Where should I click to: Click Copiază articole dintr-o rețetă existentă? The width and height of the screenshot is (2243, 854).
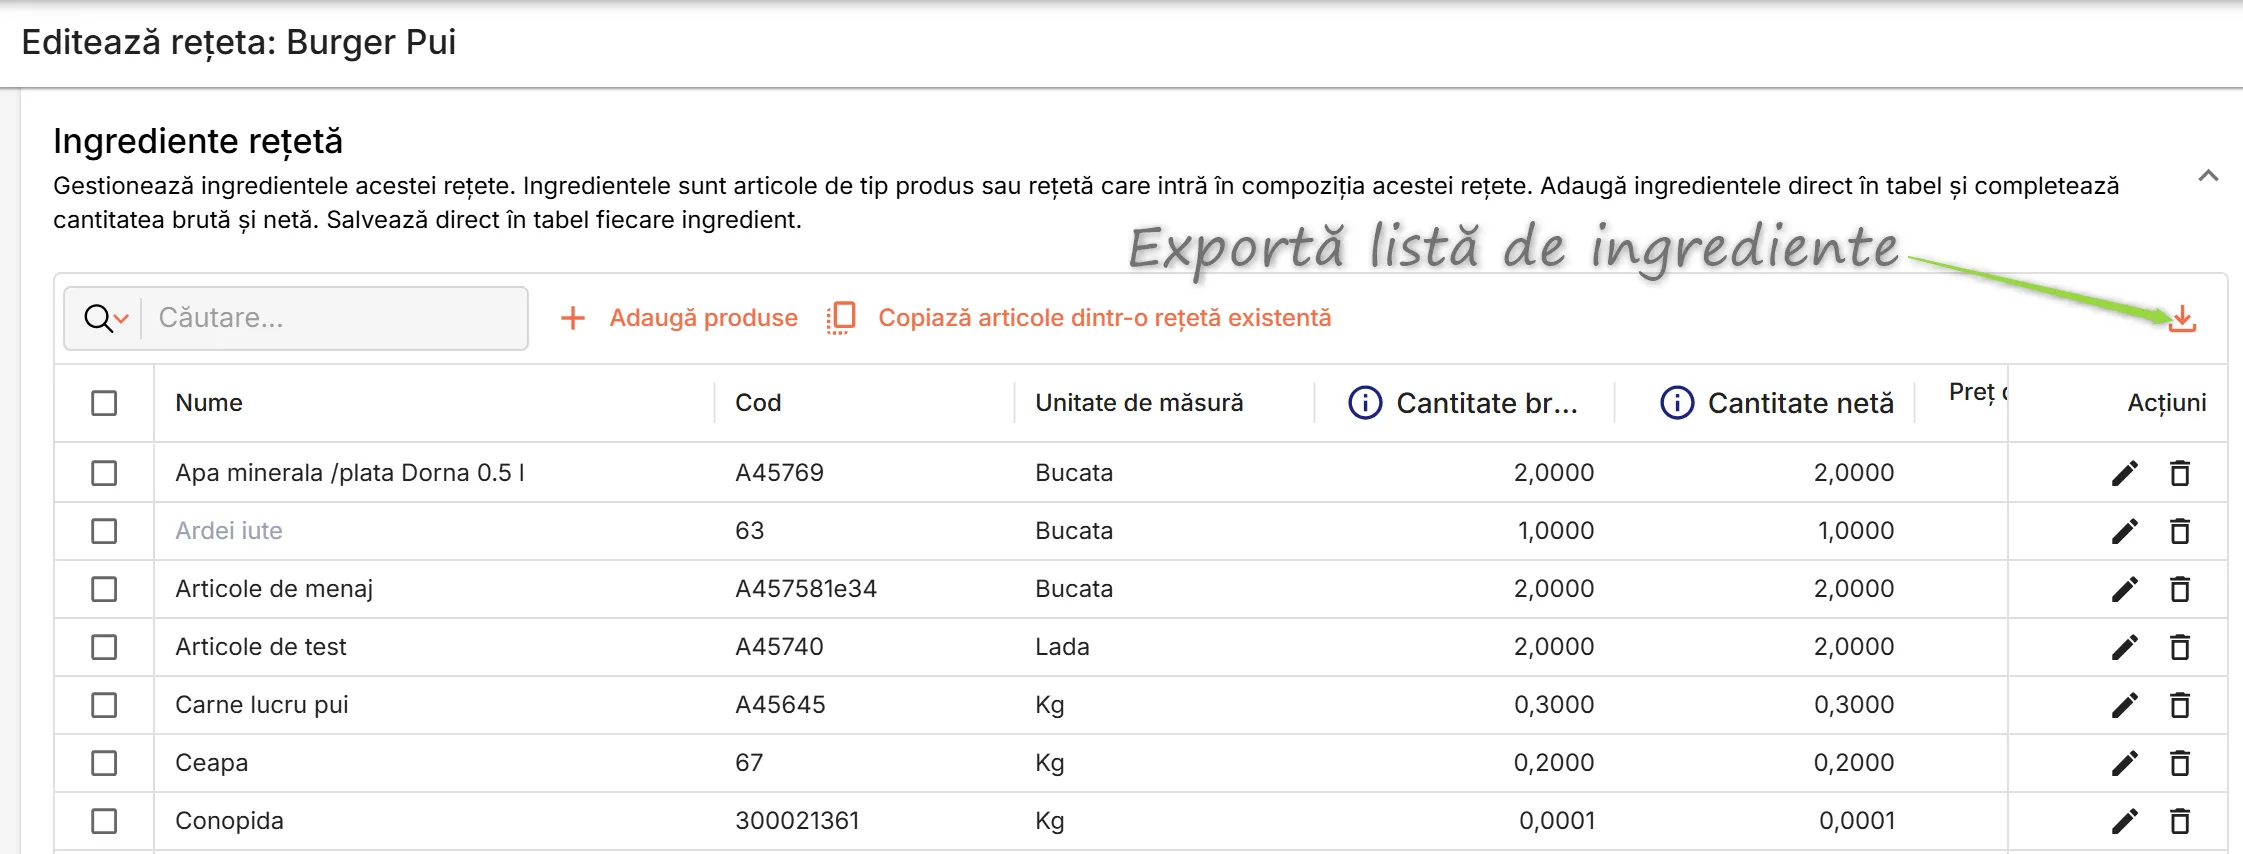click(x=1079, y=318)
